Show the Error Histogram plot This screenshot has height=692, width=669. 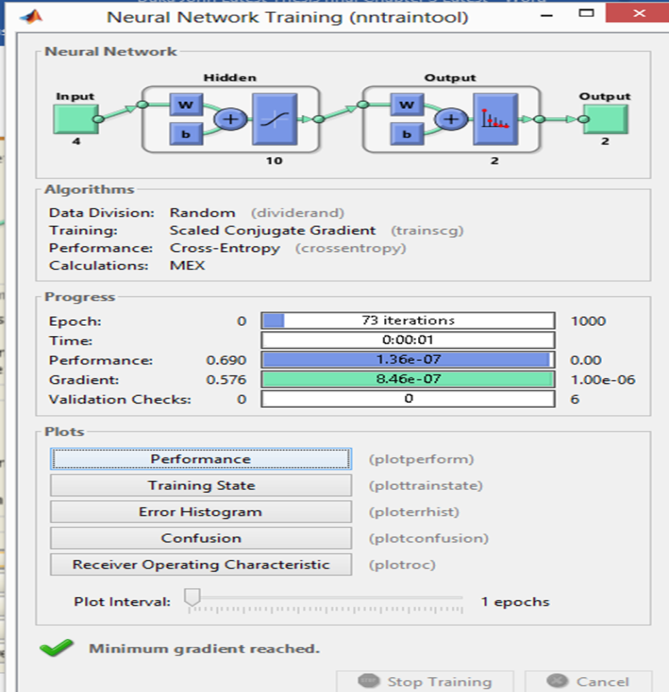coord(201,511)
